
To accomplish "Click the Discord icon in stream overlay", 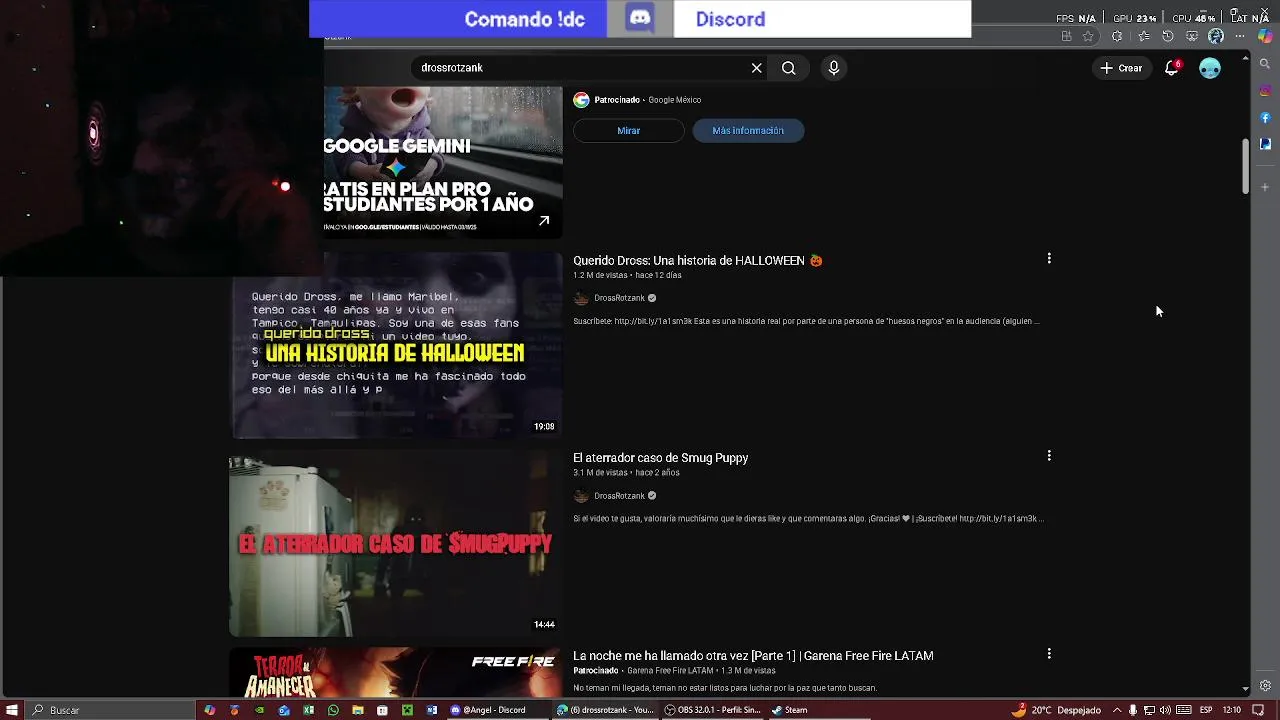I will (x=640, y=19).
